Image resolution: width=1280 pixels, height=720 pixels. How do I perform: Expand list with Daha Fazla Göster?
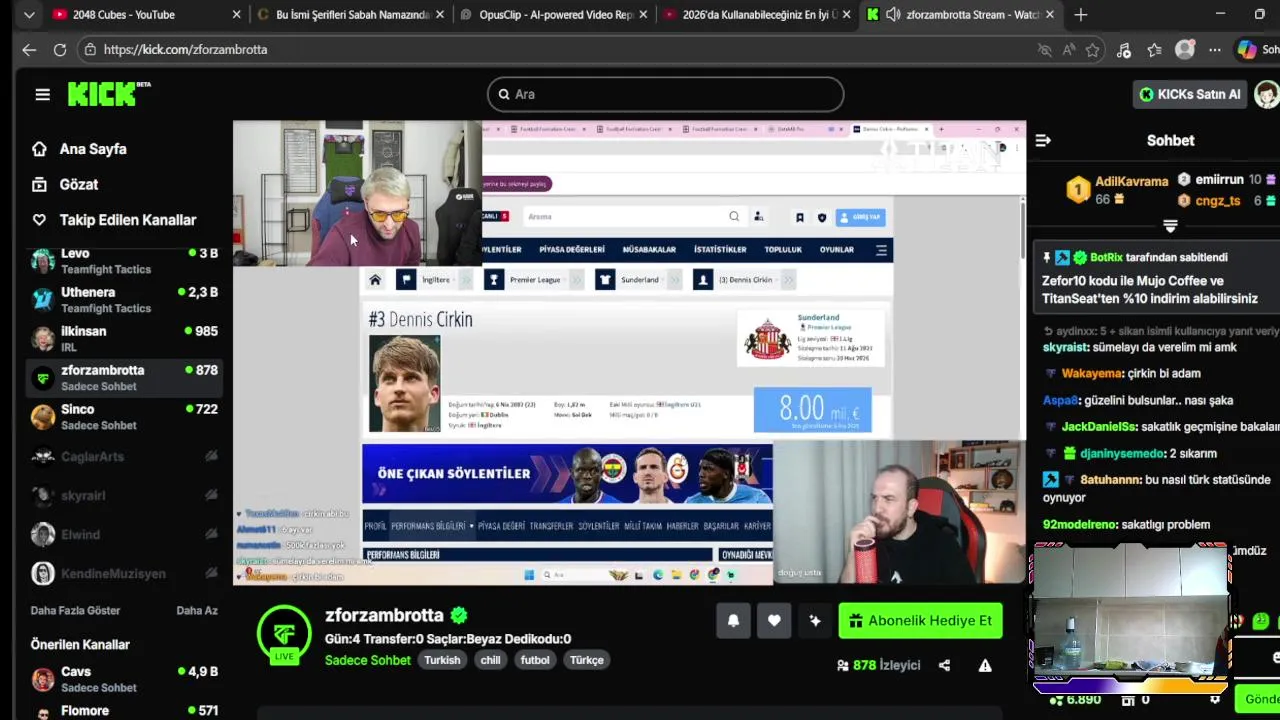coord(75,610)
